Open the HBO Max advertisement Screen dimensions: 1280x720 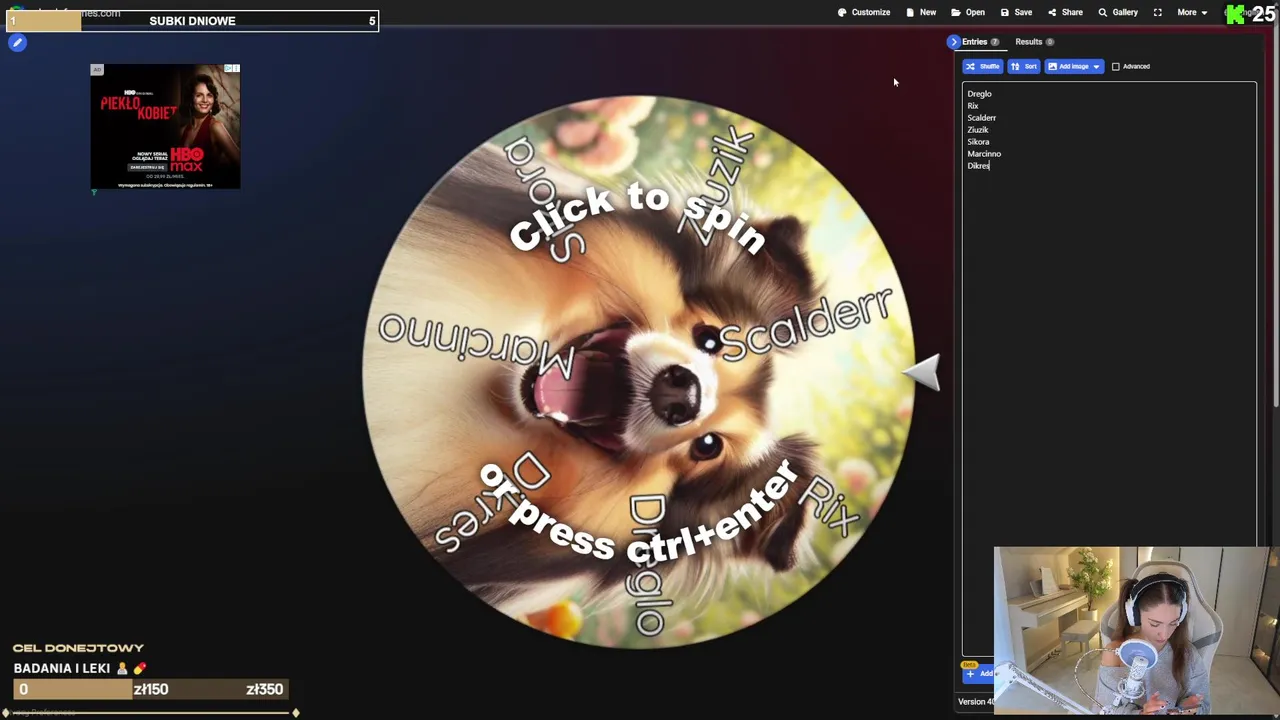pyautogui.click(x=165, y=127)
